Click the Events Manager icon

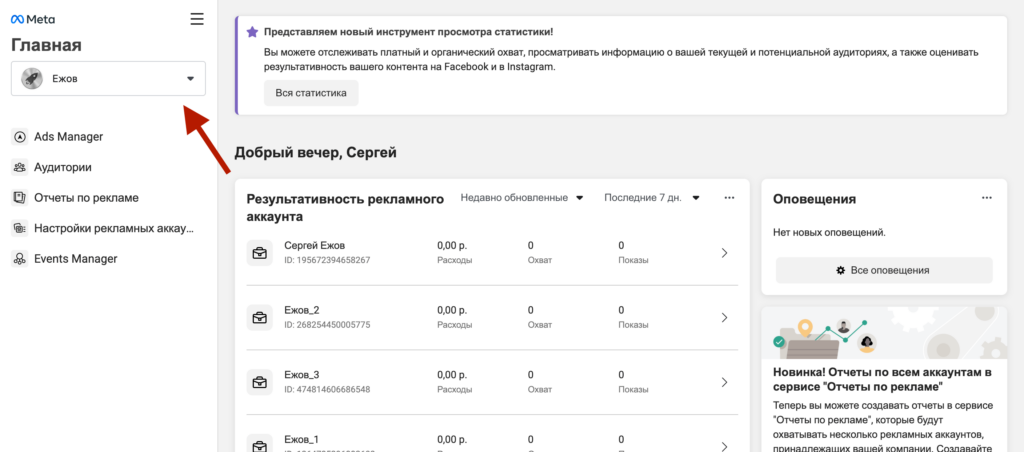coord(19,258)
